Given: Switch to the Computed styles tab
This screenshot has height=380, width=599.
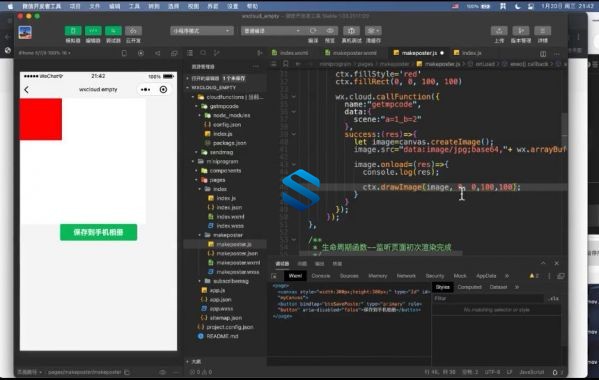Looking at the screenshot, I should coord(469,287).
